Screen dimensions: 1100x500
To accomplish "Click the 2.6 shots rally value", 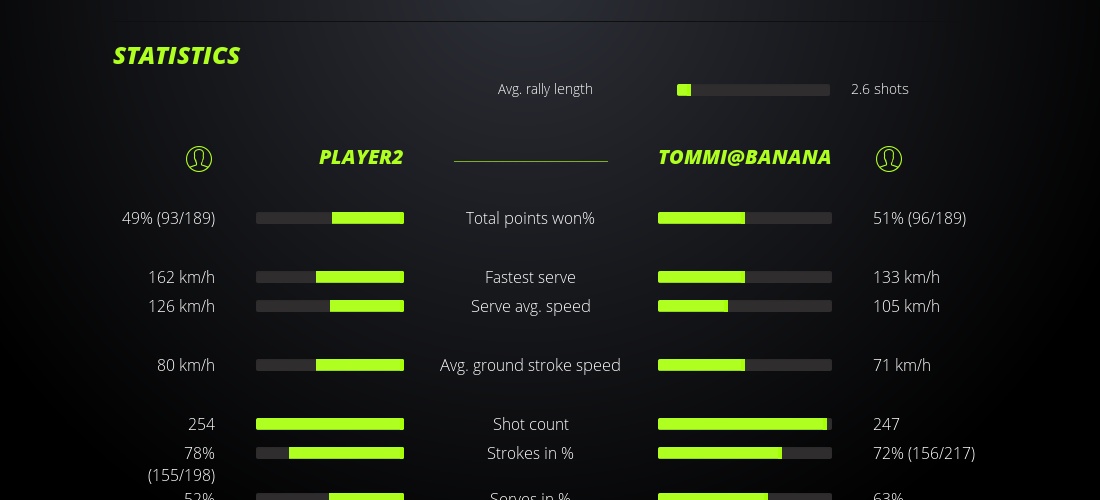I will tap(879, 89).
